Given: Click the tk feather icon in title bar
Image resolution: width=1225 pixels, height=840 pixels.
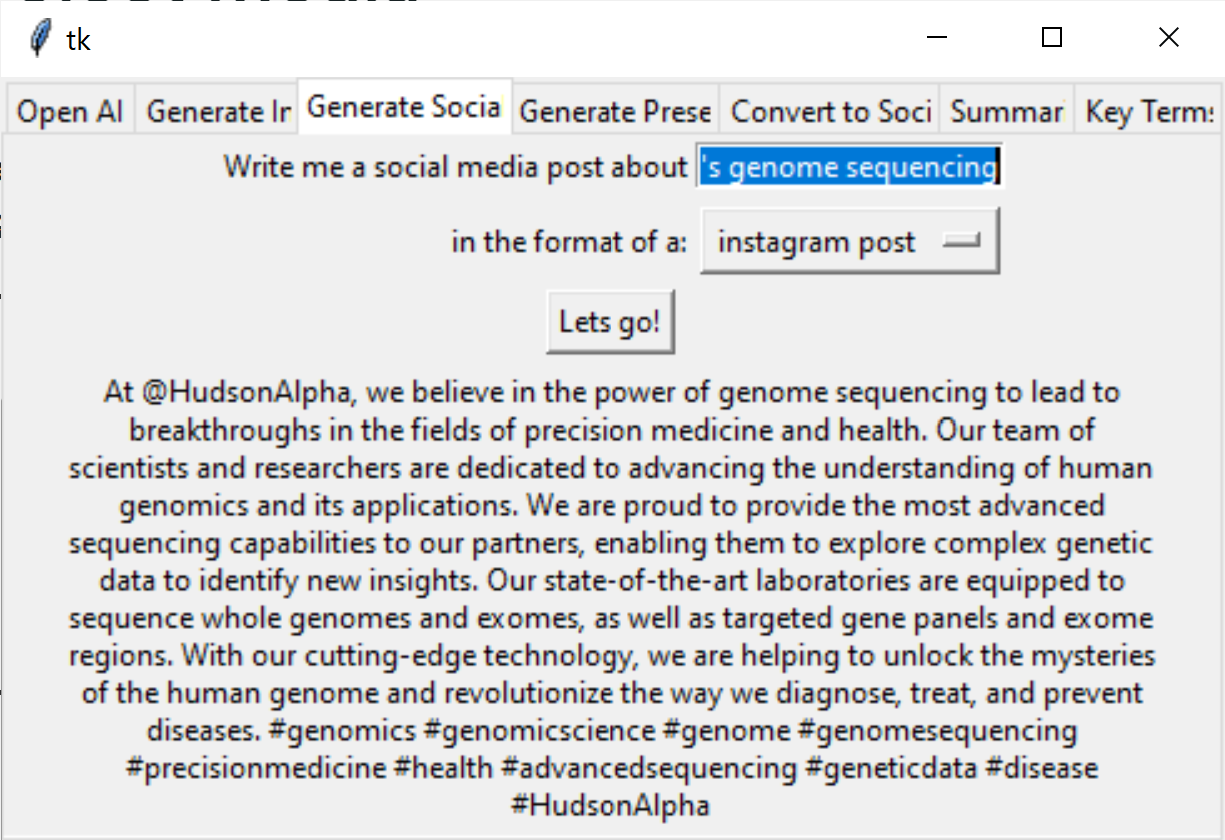Looking at the screenshot, I should coord(40,39).
